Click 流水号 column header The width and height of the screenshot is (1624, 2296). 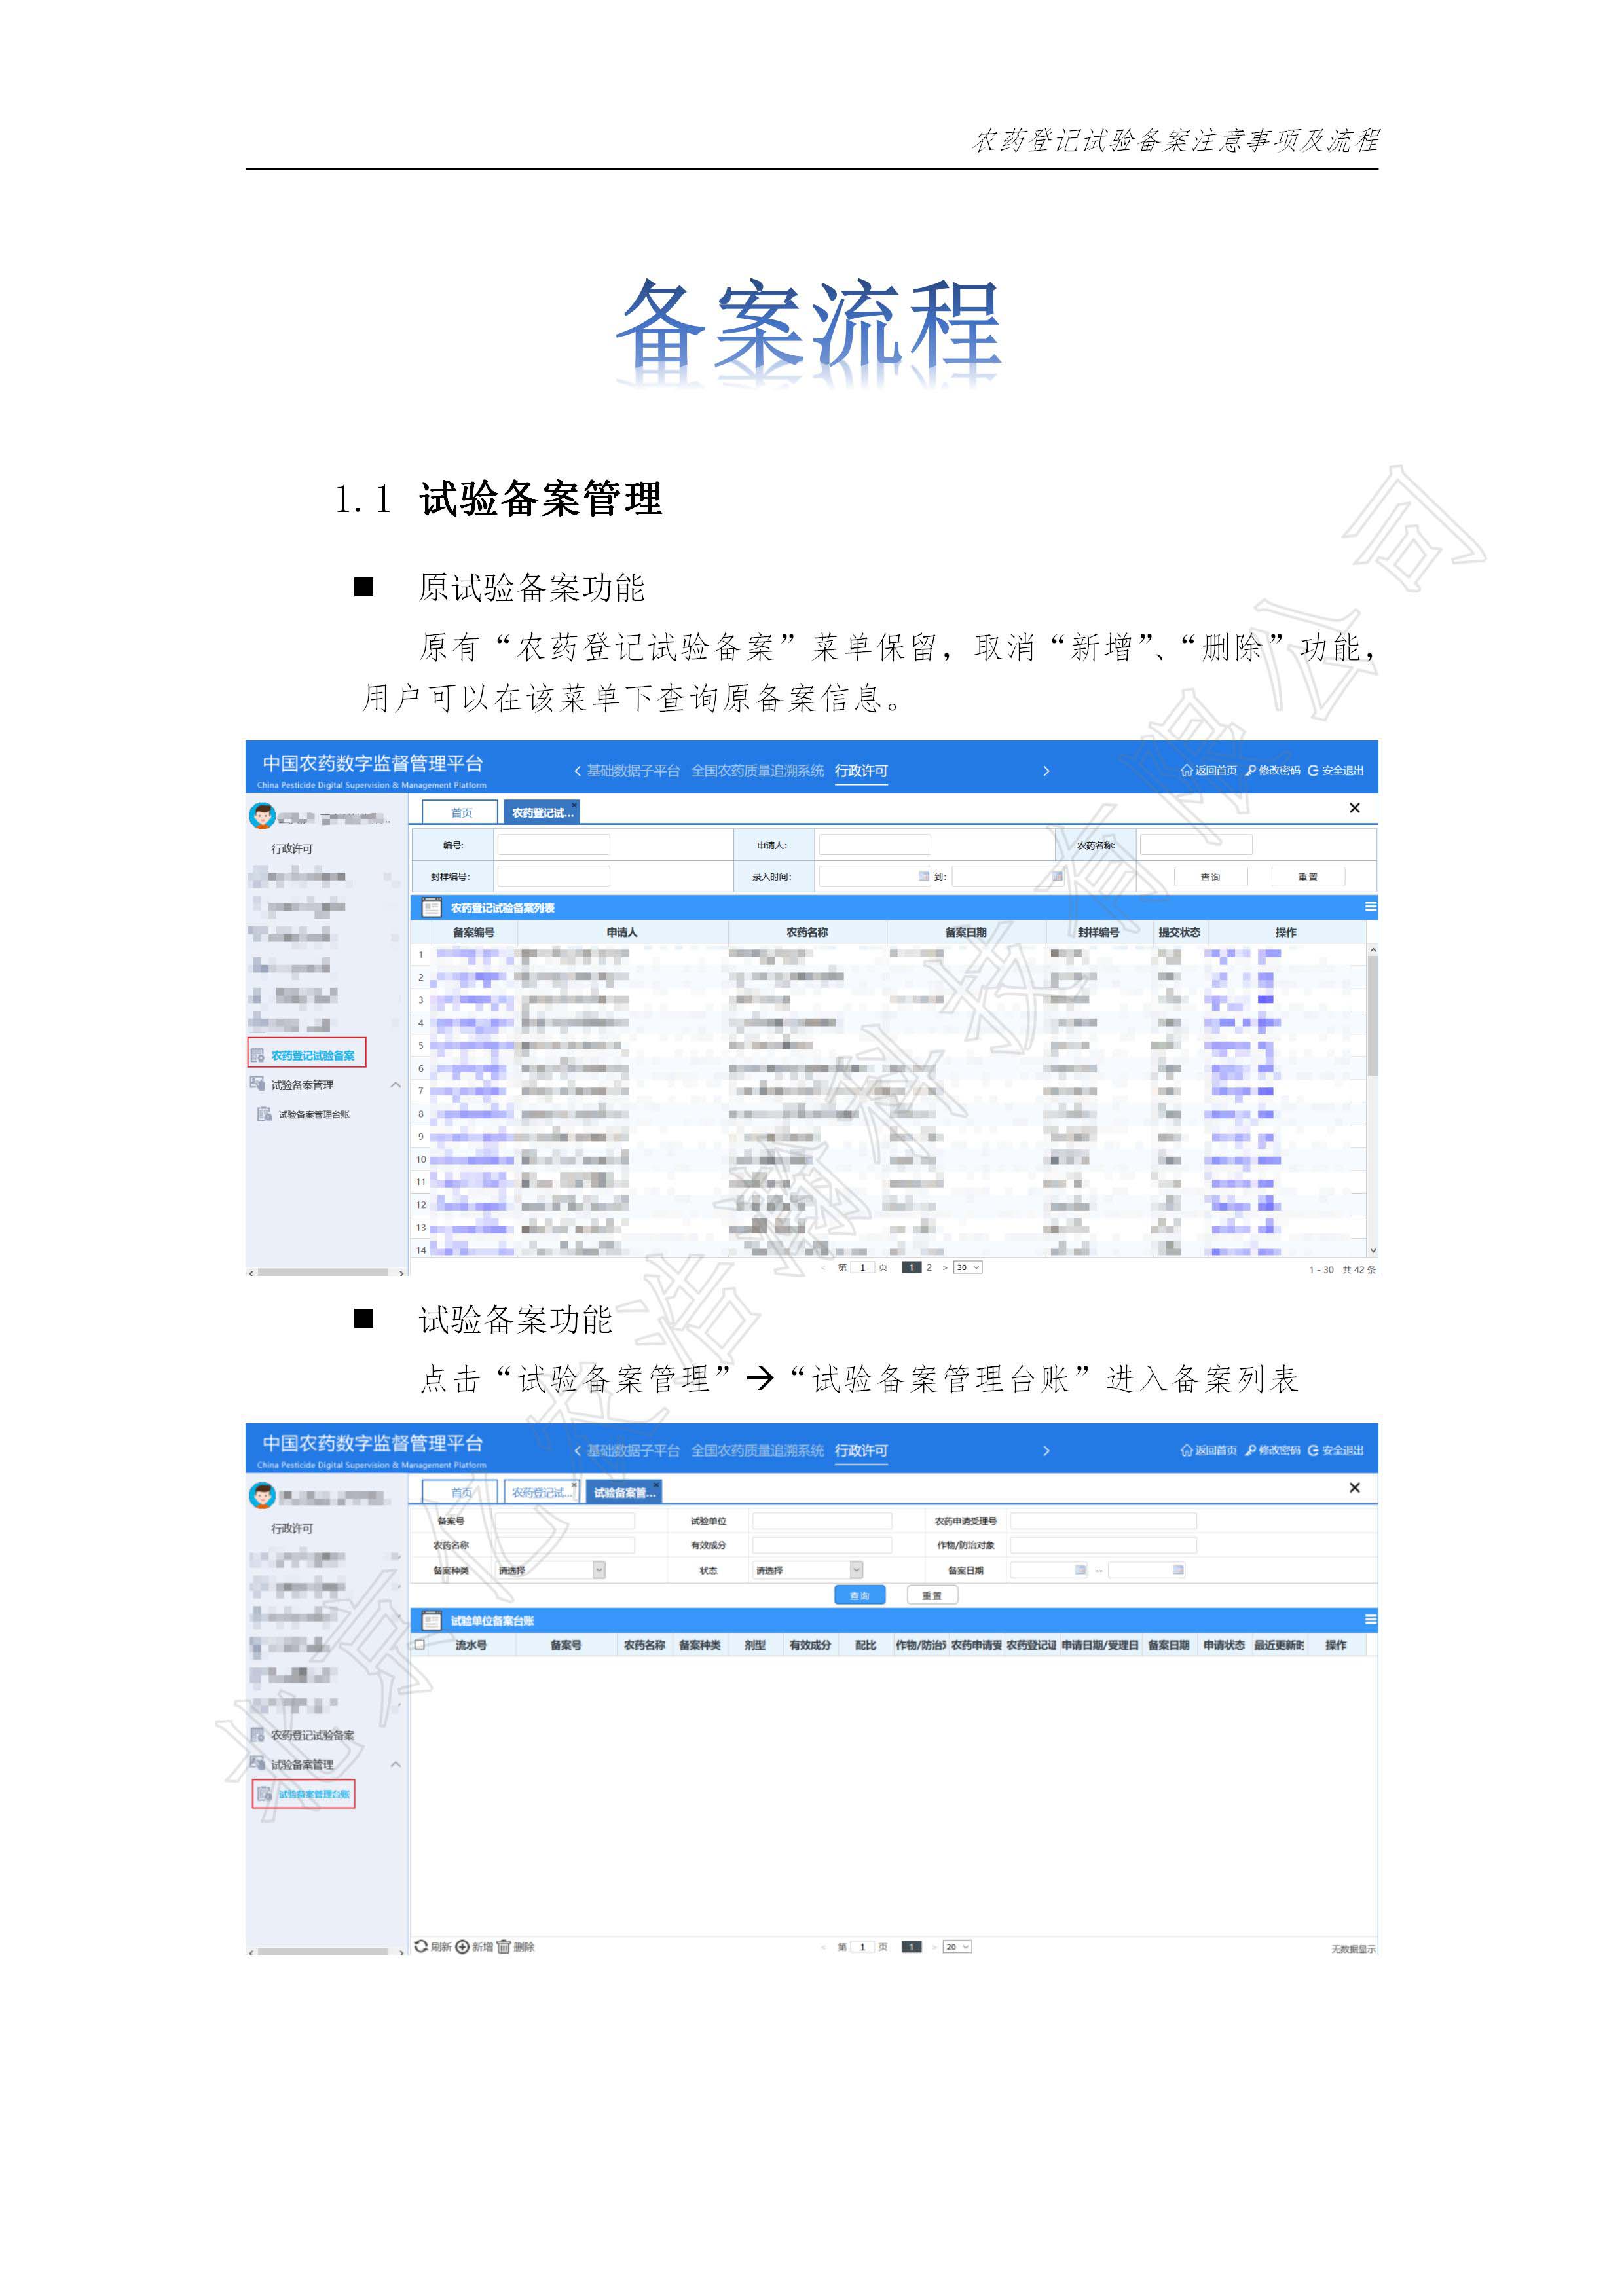pyautogui.click(x=471, y=1645)
